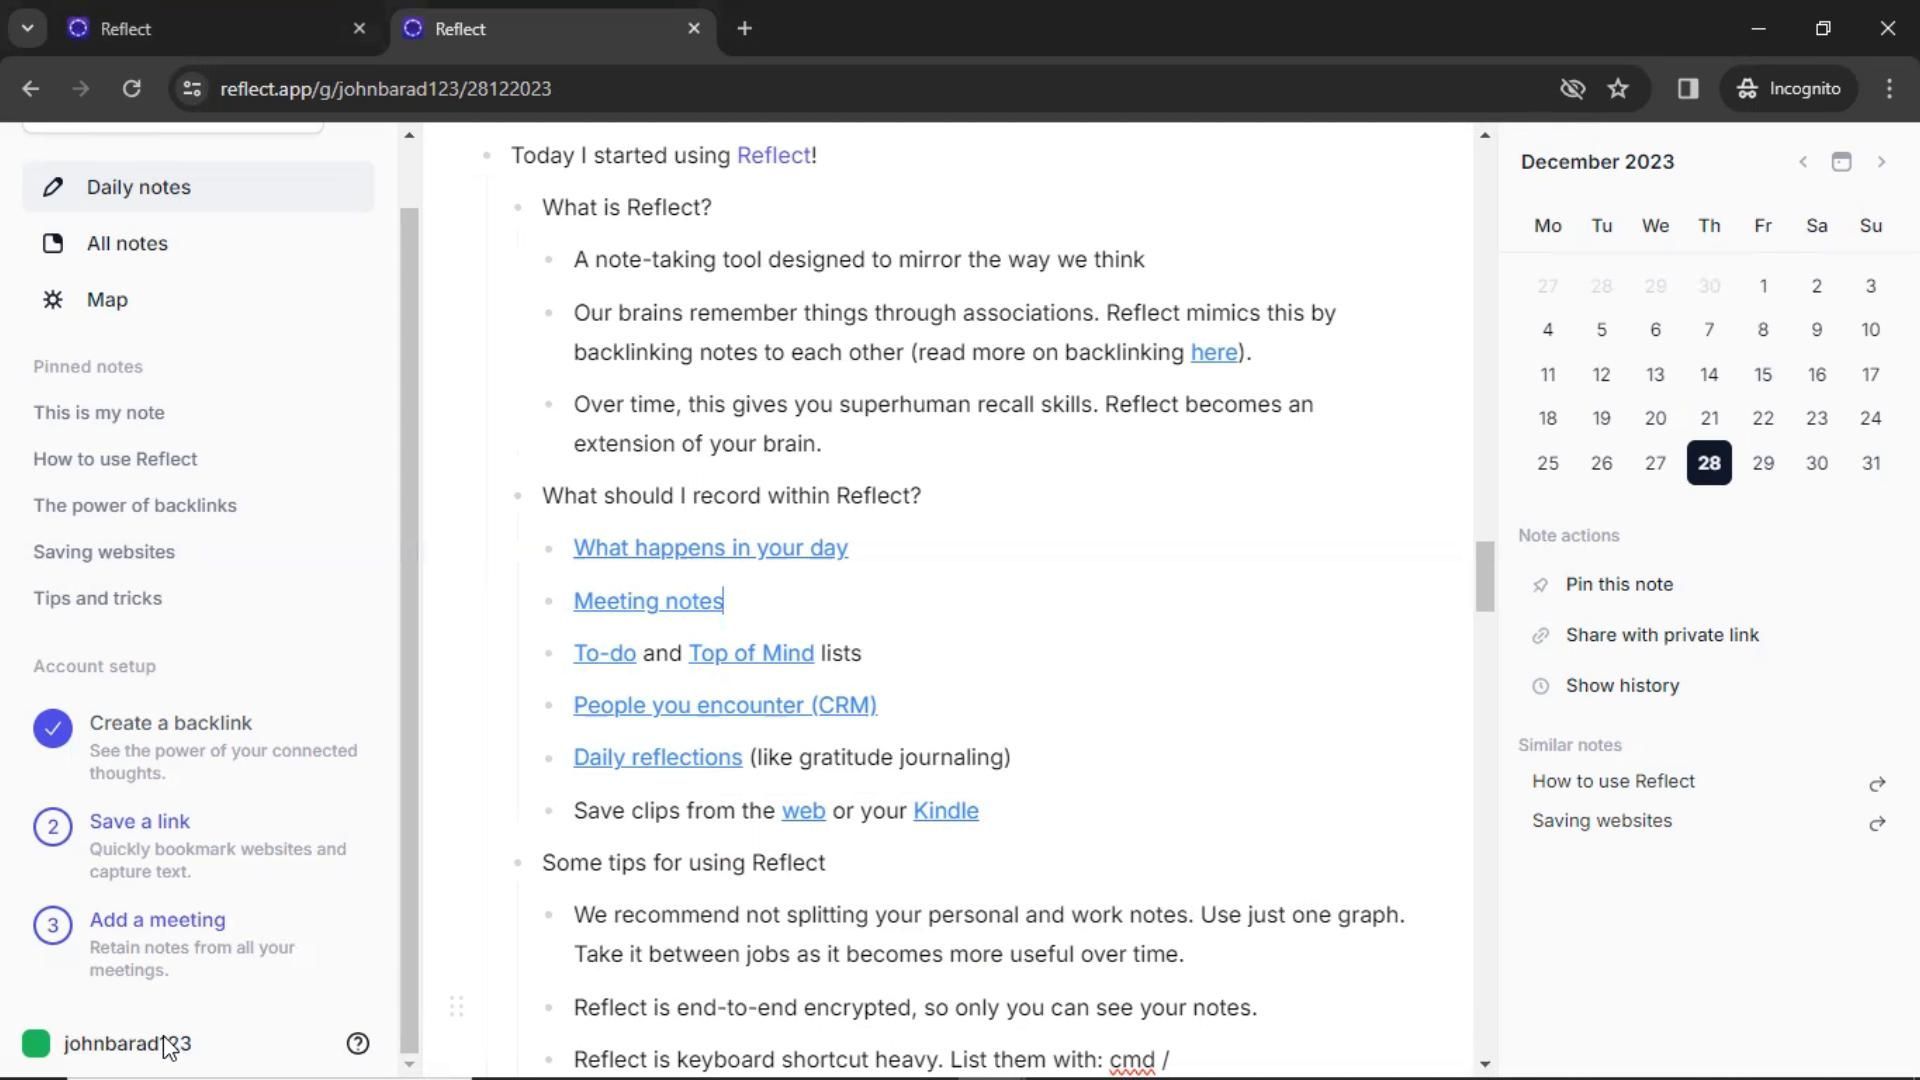Click the main note vertical scrollbar thumb
The image size is (1920, 1080).
(x=1484, y=576)
